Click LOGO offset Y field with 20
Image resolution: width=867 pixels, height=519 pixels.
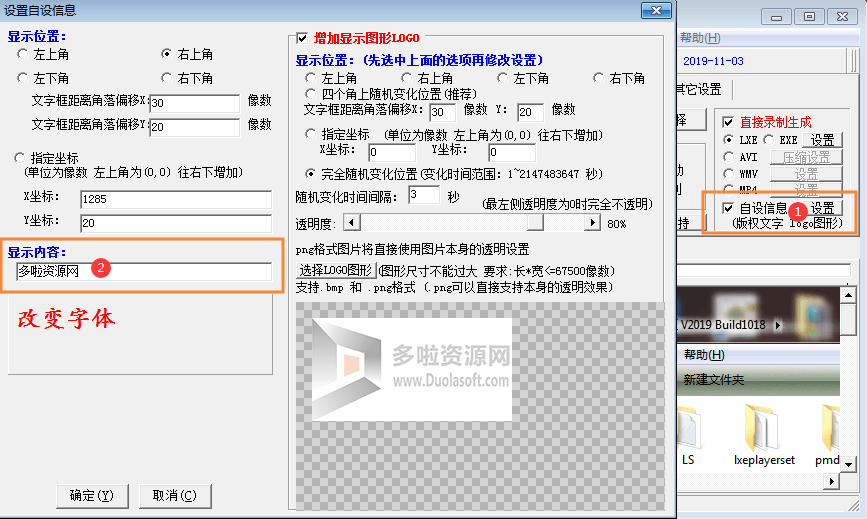[530, 112]
